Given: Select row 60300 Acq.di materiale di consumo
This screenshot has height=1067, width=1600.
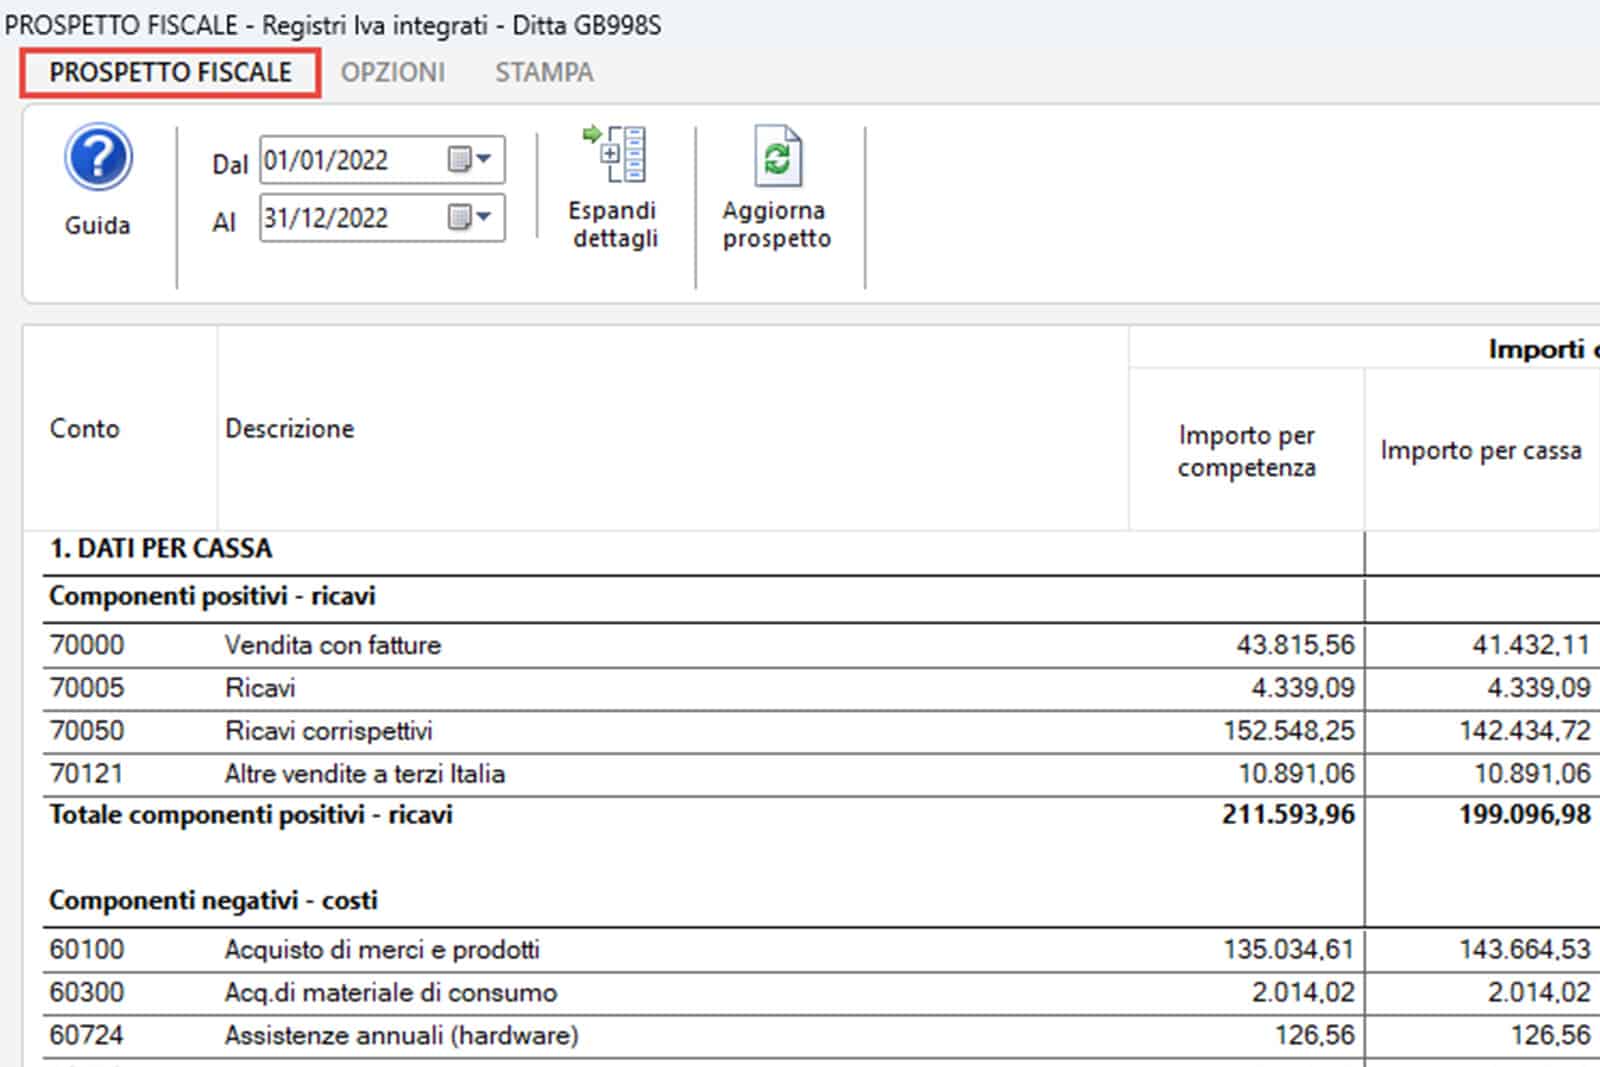Looking at the screenshot, I should click(x=390, y=993).
